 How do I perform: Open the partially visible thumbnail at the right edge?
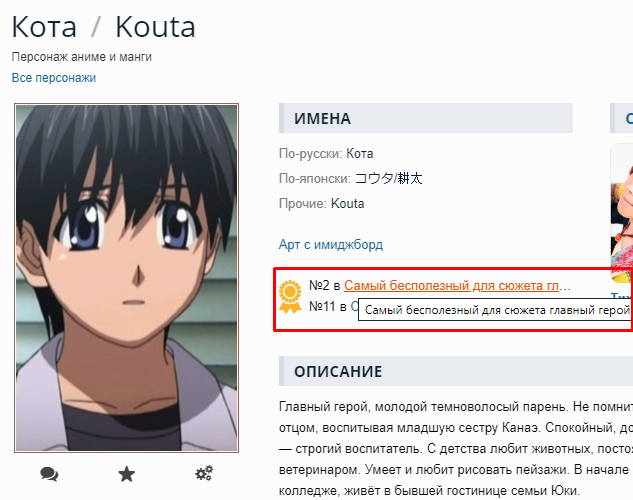622,213
